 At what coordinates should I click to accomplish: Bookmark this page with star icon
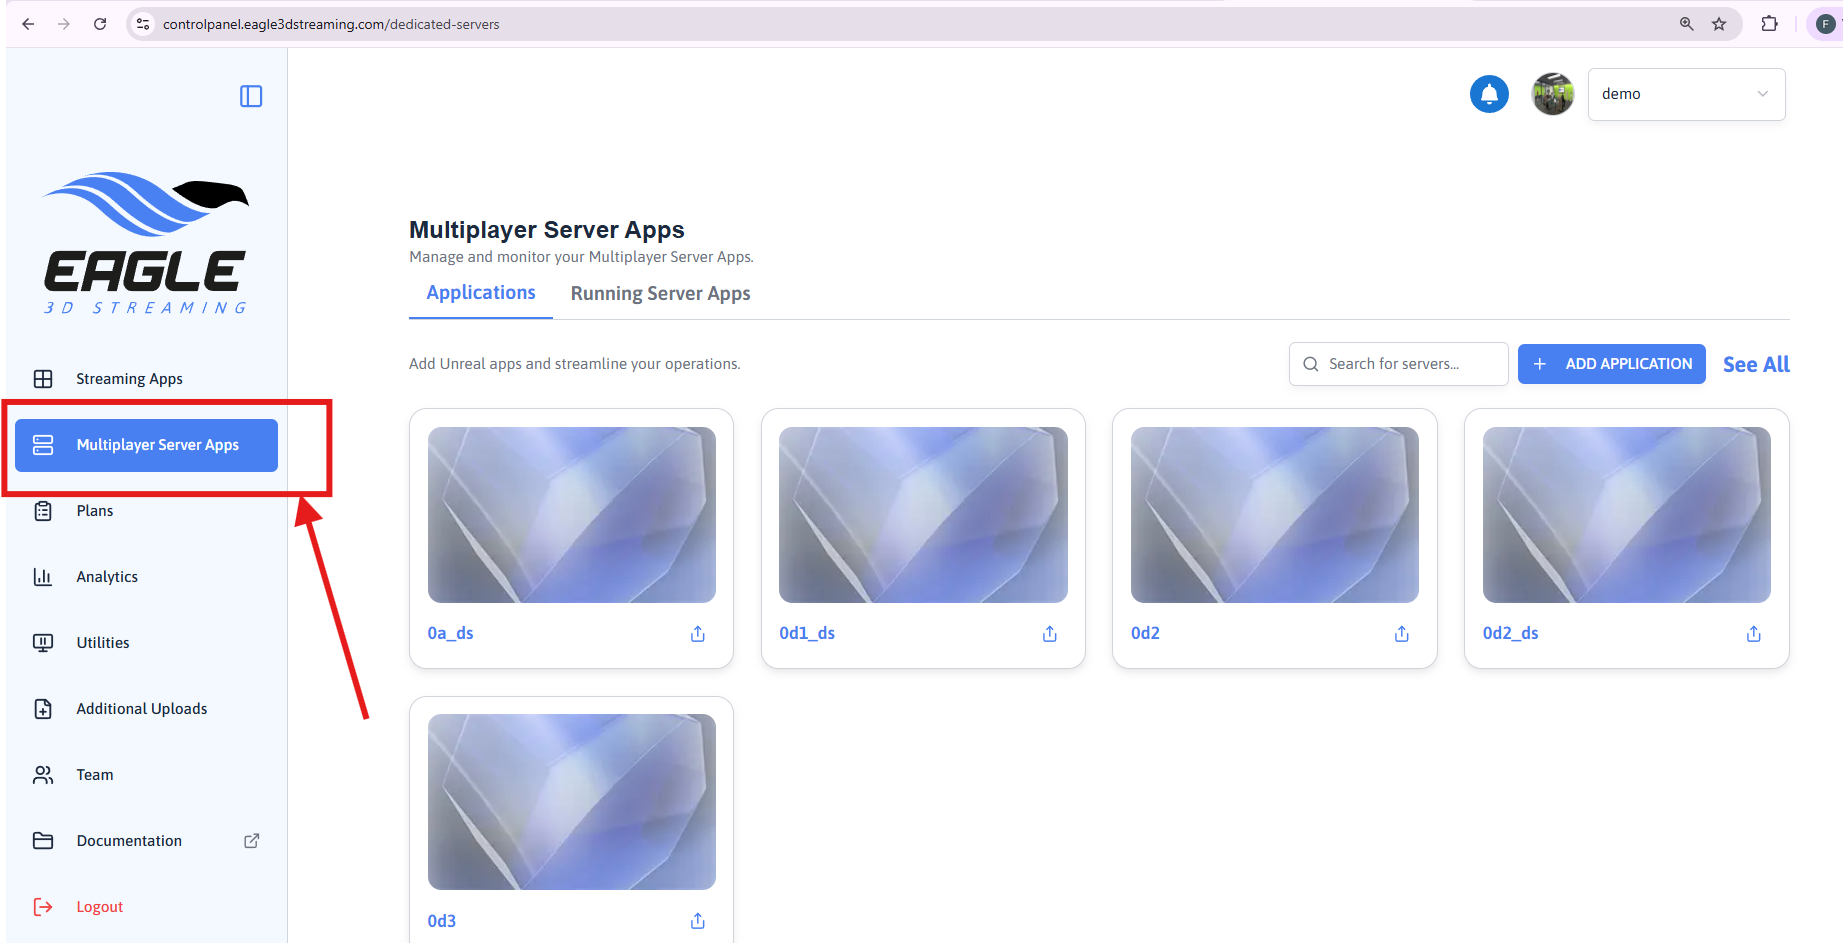click(1719, 24)
